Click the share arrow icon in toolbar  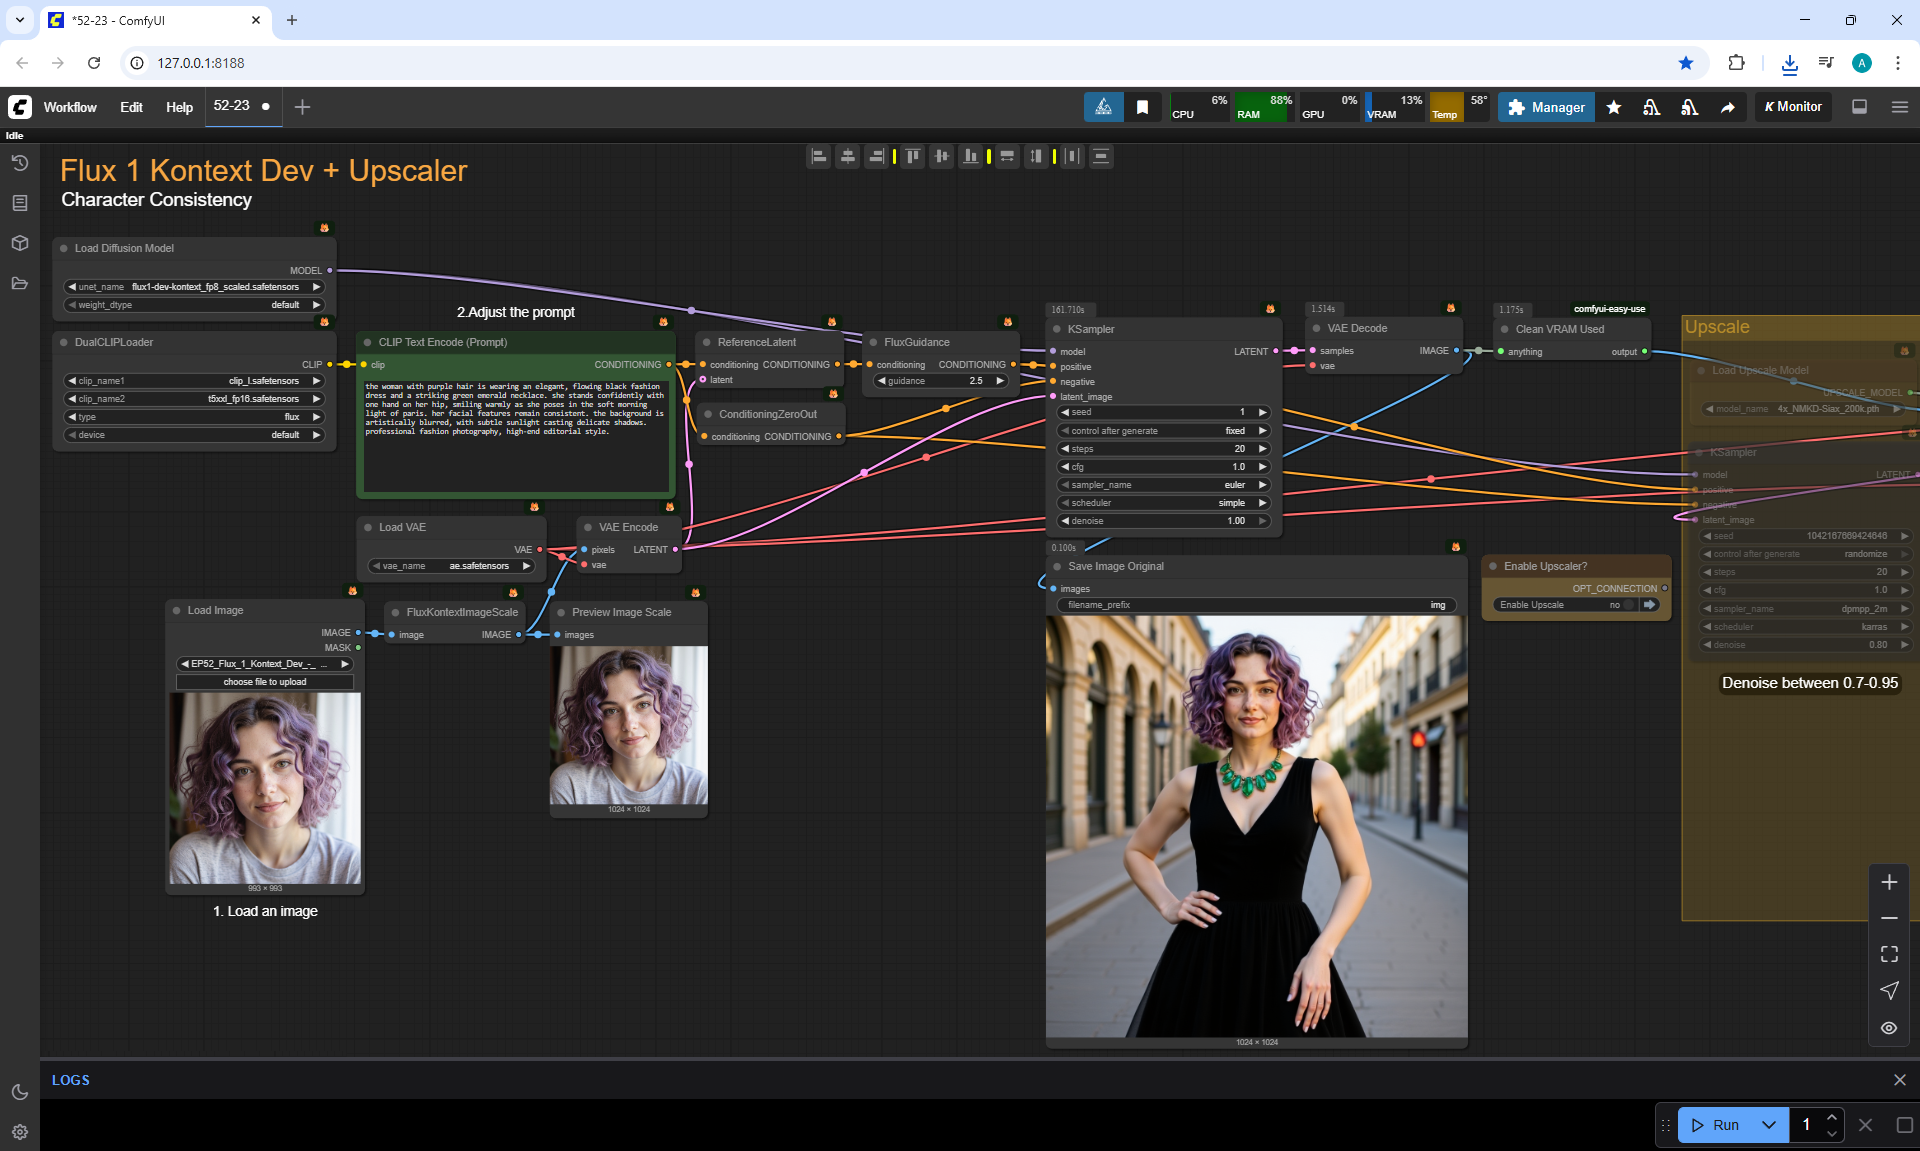[x=1727, y=107]
